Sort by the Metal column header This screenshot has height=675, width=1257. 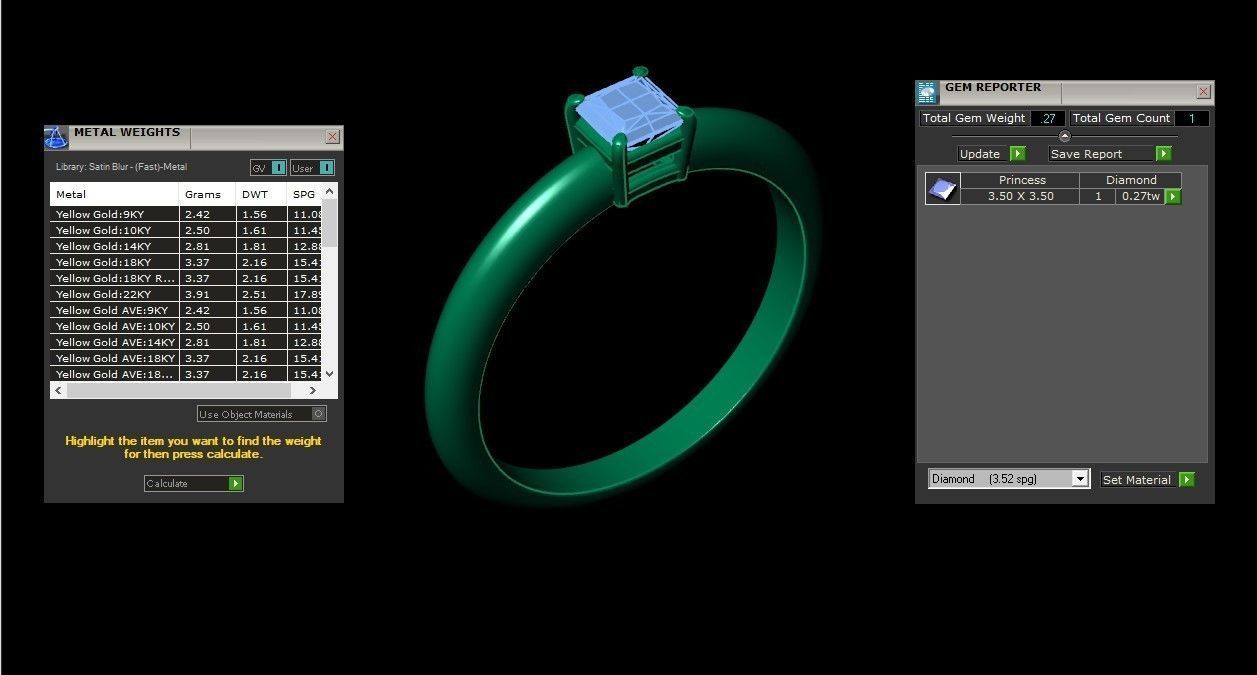[x=115, y=195]
